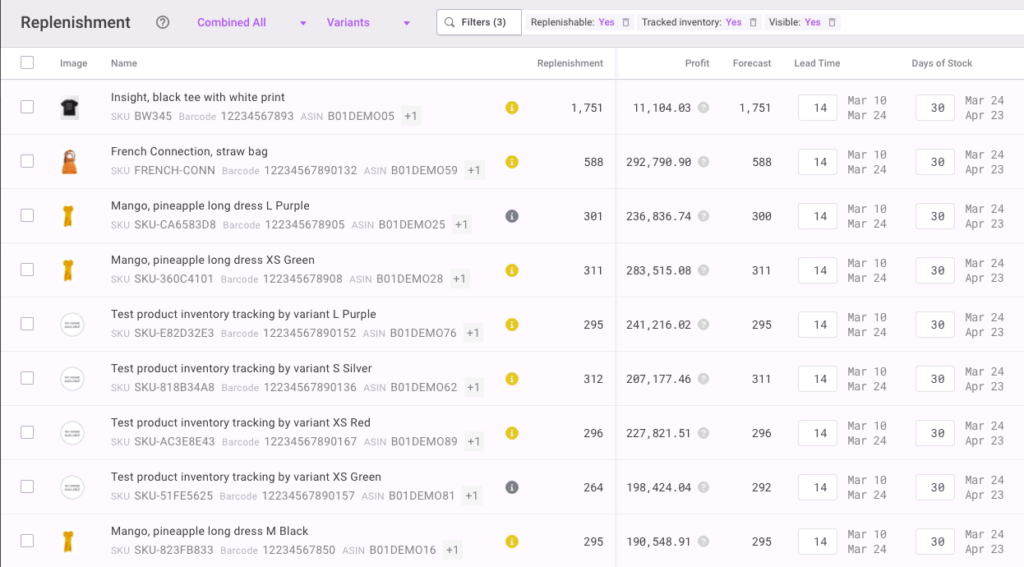Open Mango pineapple long dress XS Green product
The height and width of the screenshot is (567, 1024).
pos(212,260)
